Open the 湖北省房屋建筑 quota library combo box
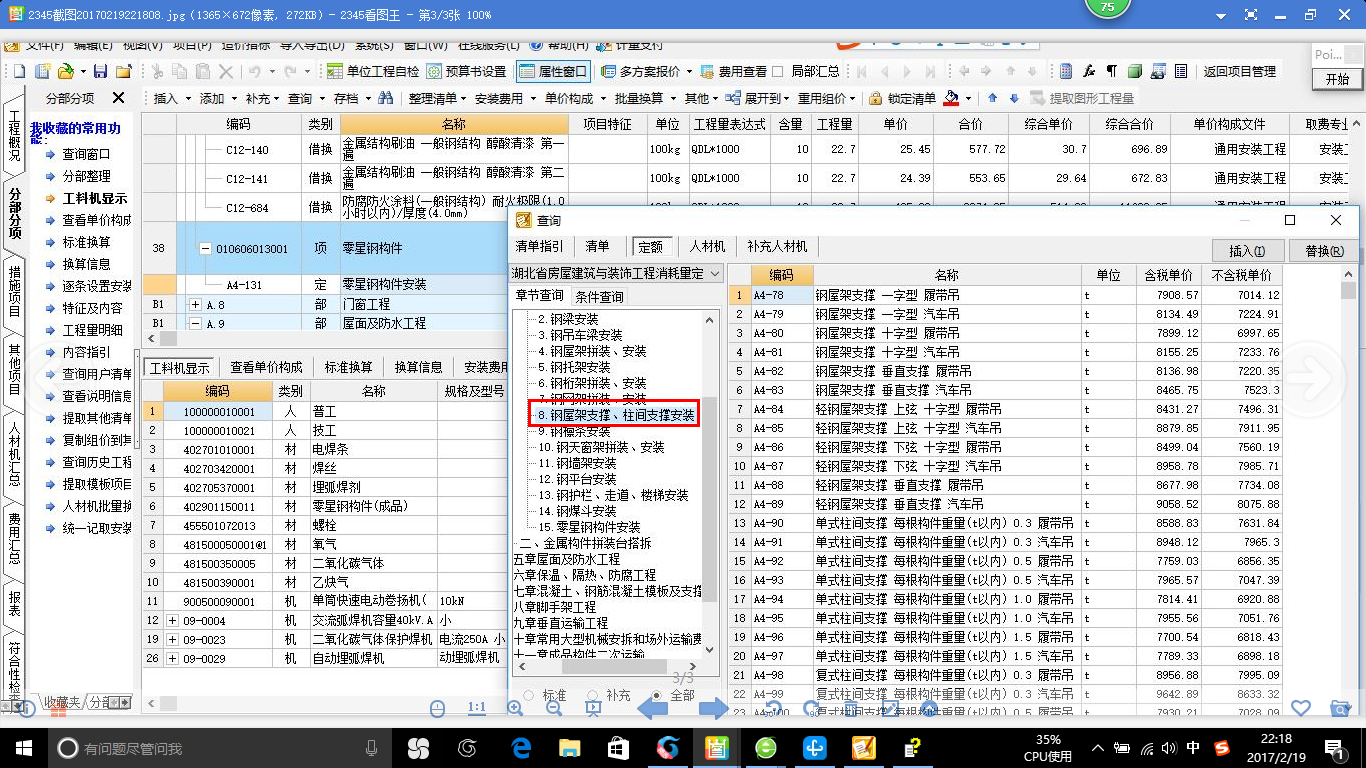Viewport: 1366px width, 768px height. click(616, 273)
